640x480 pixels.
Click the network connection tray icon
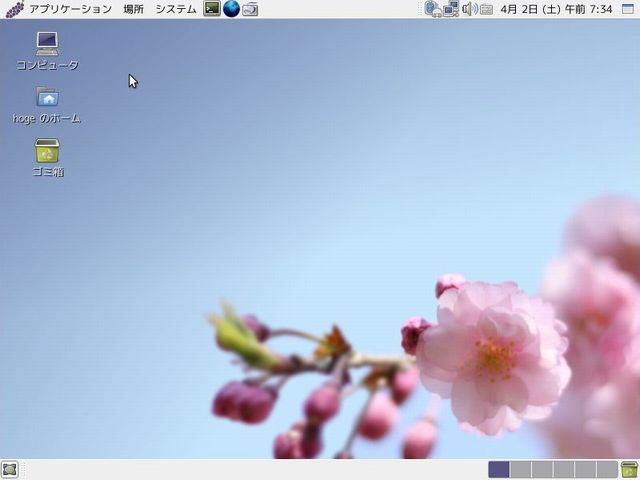tap(451, 9)
